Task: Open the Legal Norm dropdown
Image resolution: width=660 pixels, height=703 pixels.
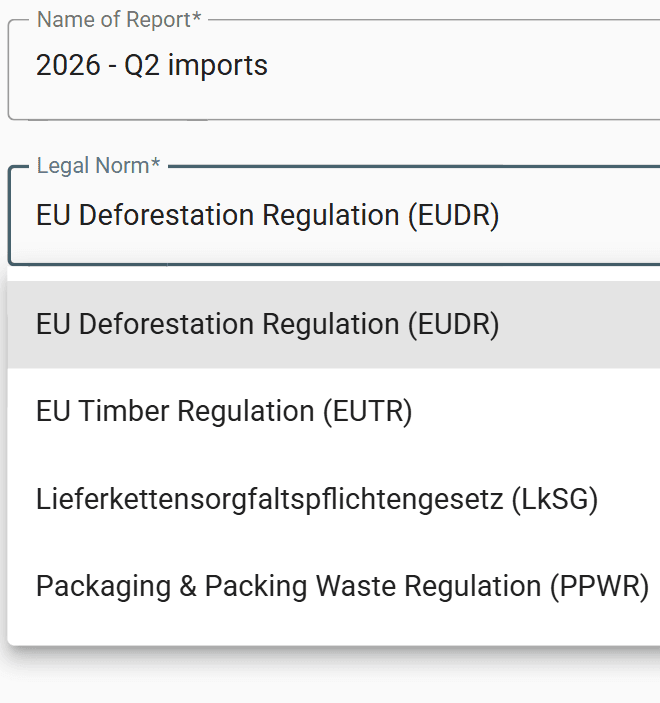Action: point(330,216)
